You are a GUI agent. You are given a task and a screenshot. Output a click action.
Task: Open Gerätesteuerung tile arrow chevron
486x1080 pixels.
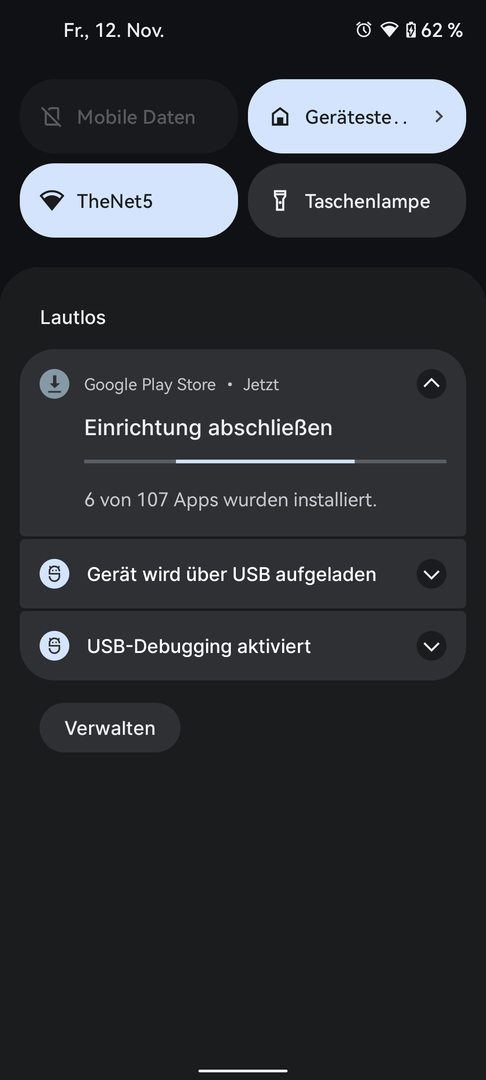point(439,116)
